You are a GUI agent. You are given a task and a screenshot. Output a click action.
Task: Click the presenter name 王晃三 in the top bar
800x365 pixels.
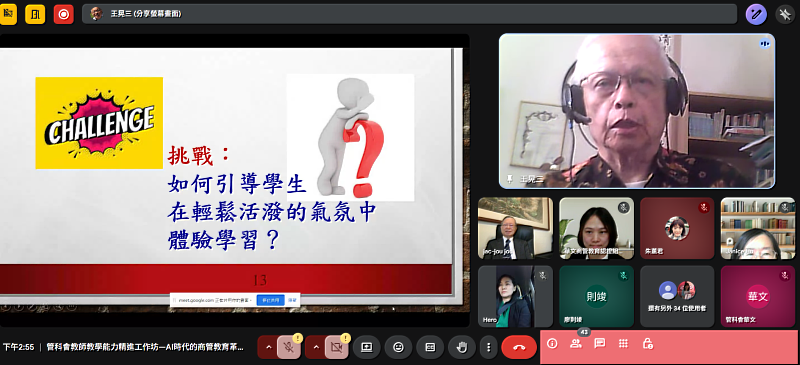[x=120, y=14]
